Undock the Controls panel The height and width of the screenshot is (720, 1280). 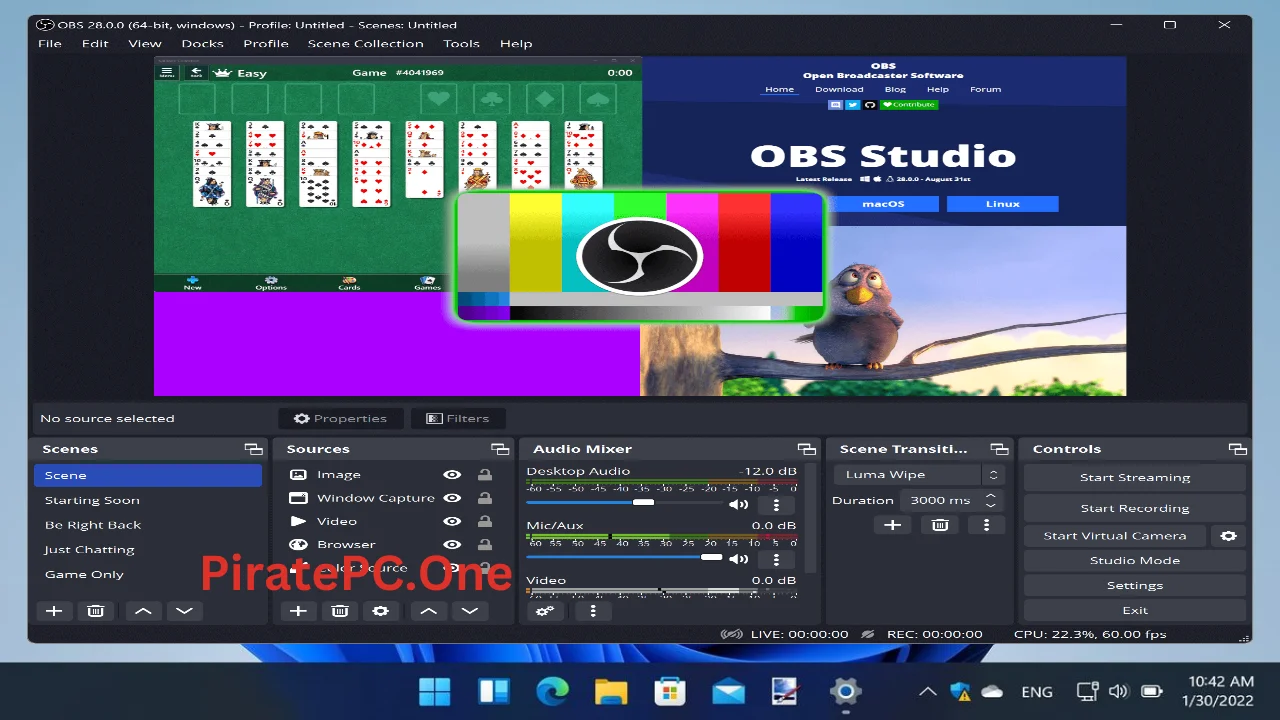click(x=1238, y=449)
